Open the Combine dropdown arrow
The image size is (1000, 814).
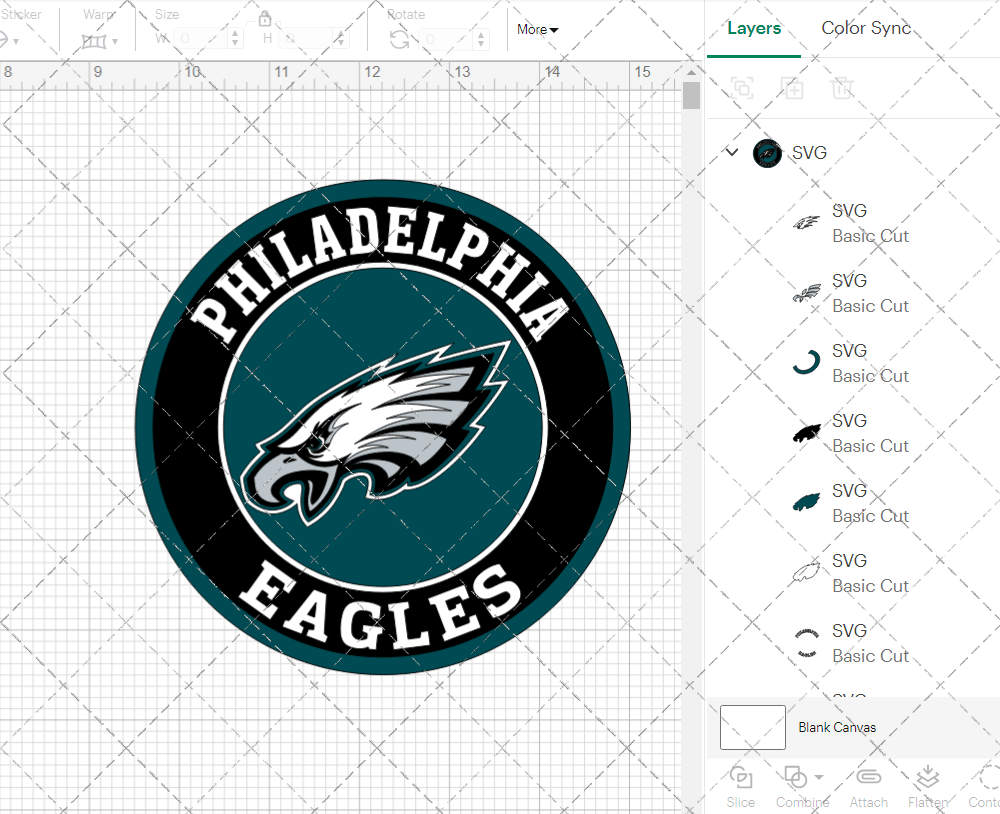coord(819,777)
